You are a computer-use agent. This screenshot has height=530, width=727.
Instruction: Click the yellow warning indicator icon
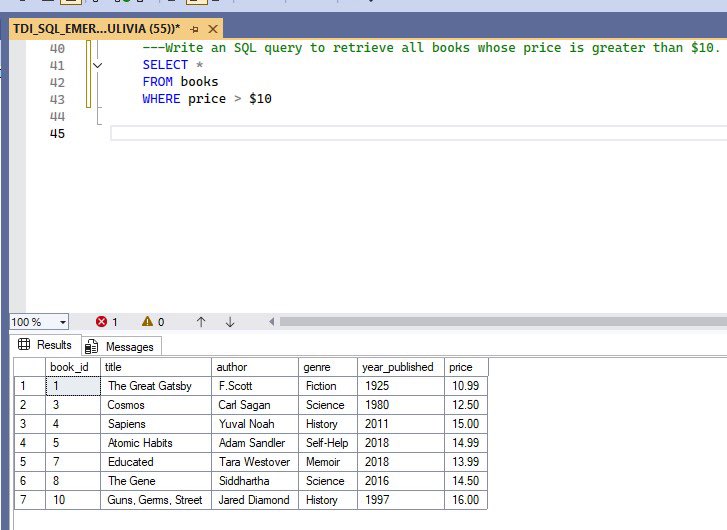[147, 322]
